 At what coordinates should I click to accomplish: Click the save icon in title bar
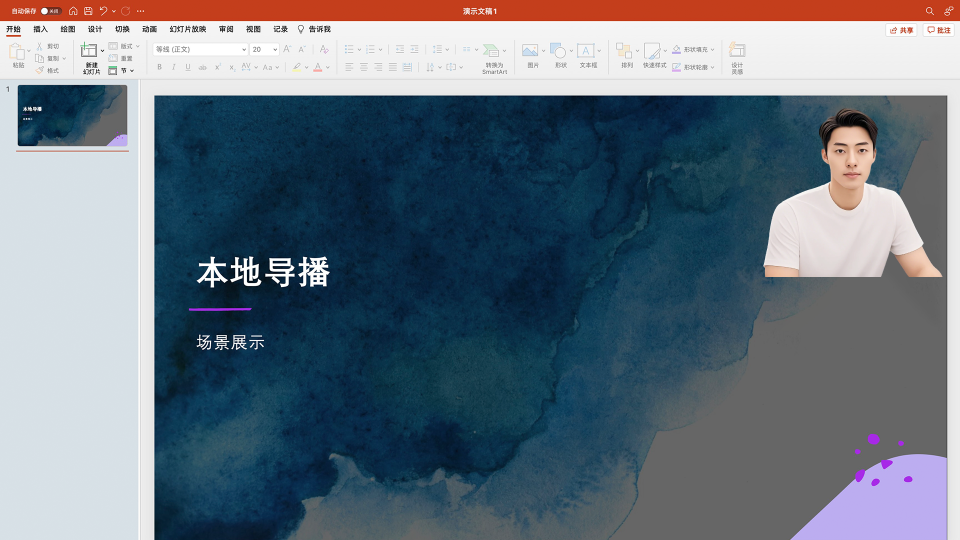[88, 11]
